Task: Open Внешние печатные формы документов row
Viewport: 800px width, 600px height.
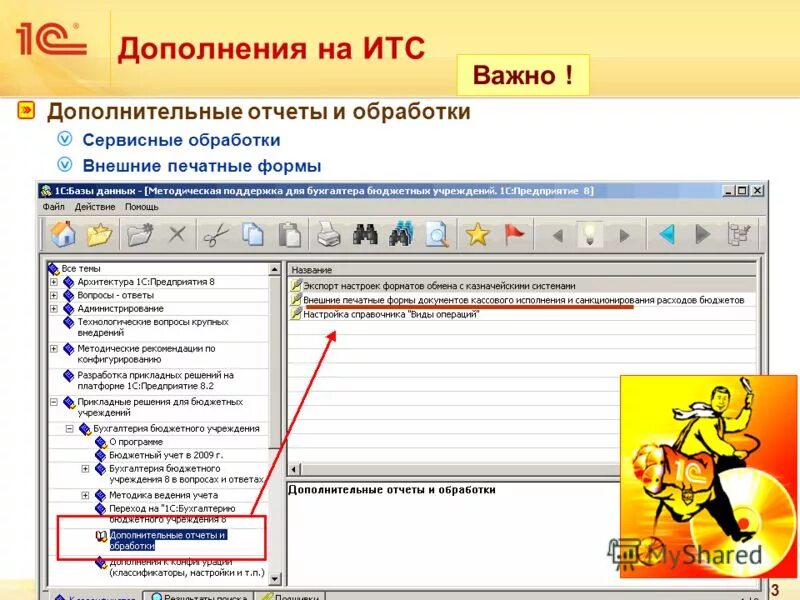Action: (x=521, y=300)
